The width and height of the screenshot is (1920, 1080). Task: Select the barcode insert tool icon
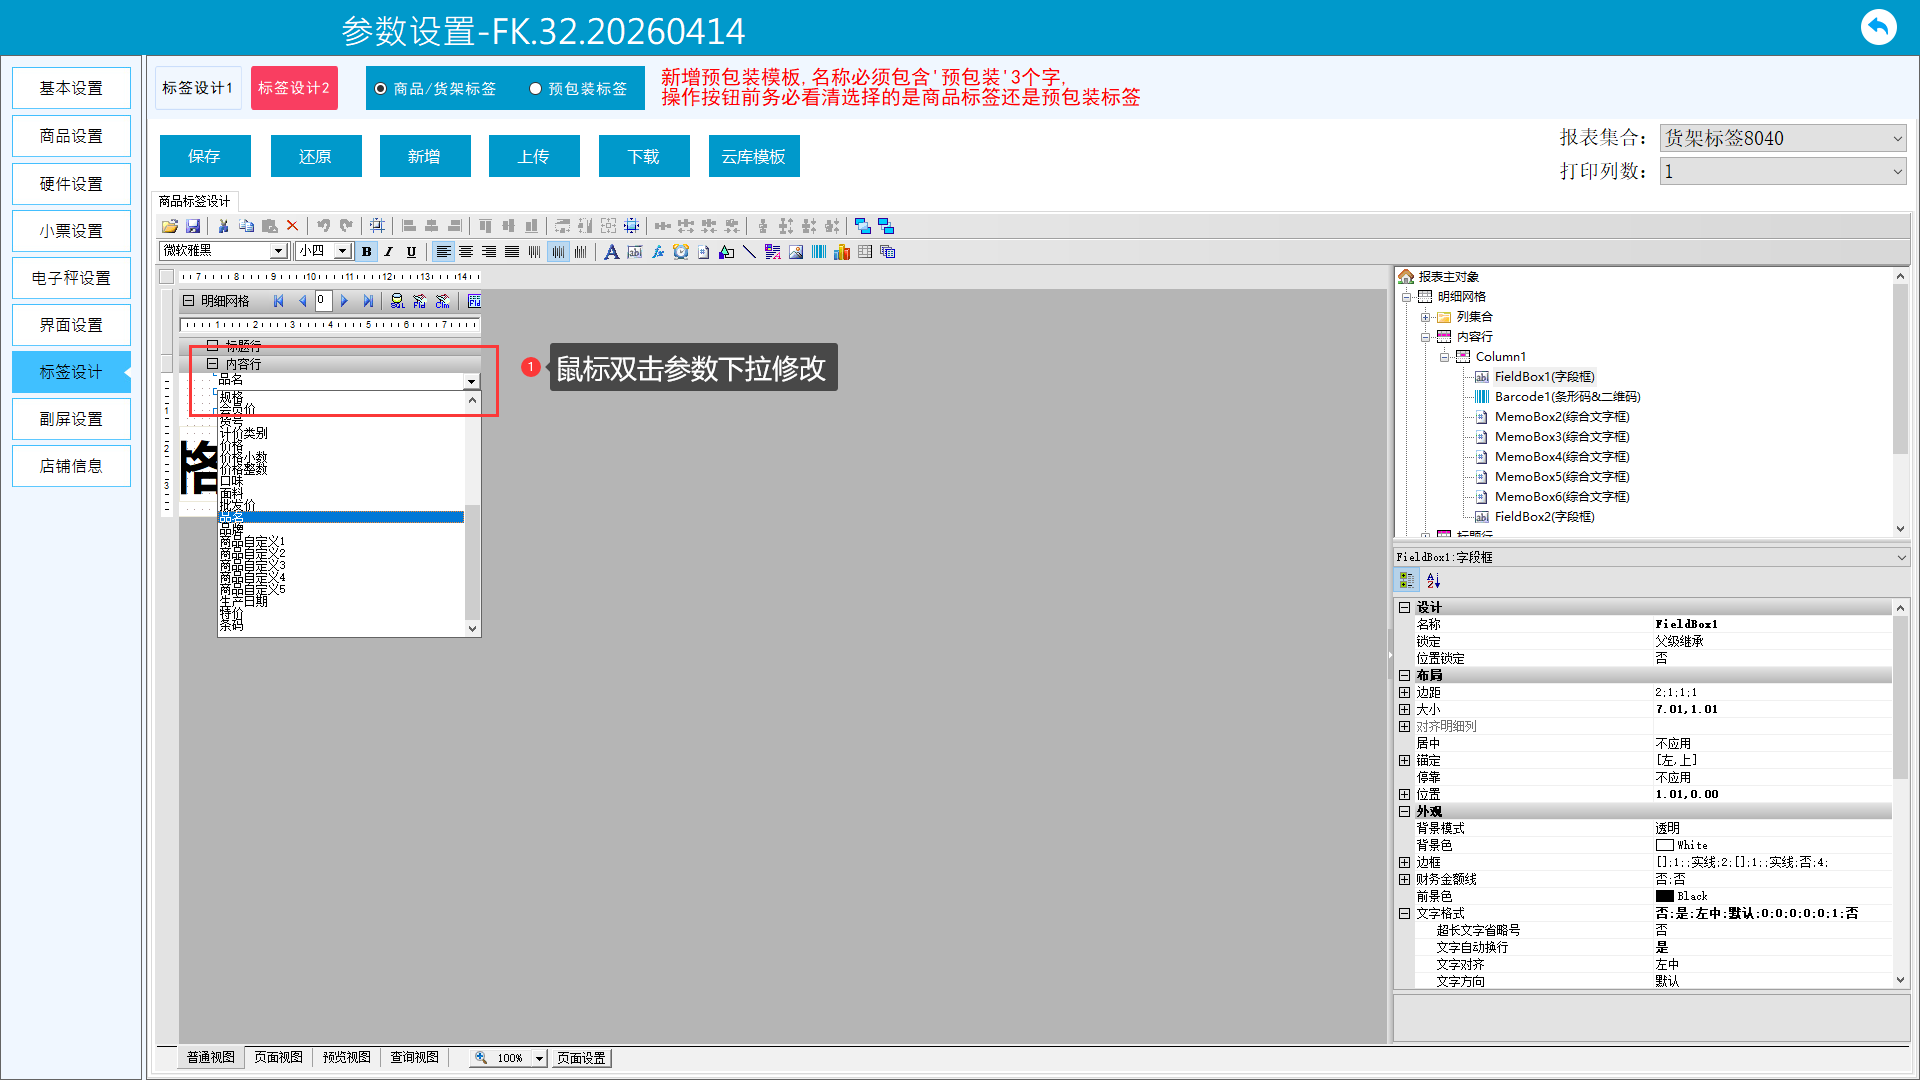[819, 252]
